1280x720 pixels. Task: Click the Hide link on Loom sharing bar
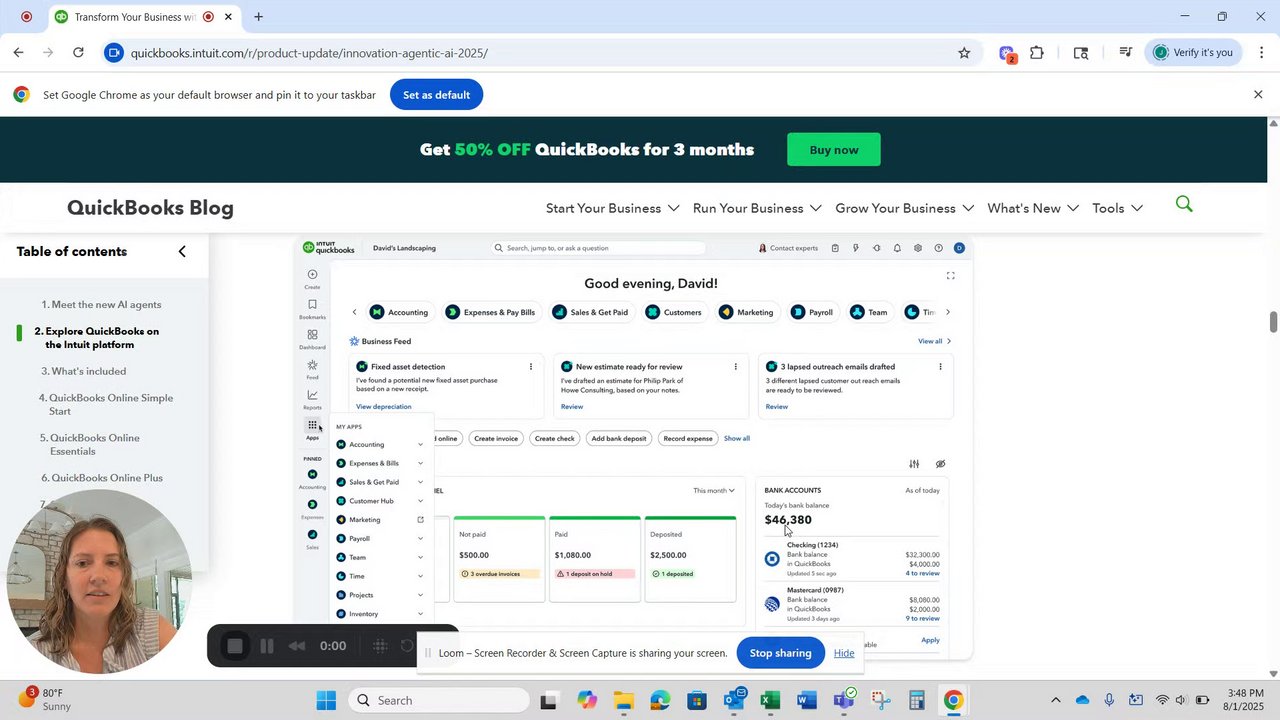pos(844,653)
